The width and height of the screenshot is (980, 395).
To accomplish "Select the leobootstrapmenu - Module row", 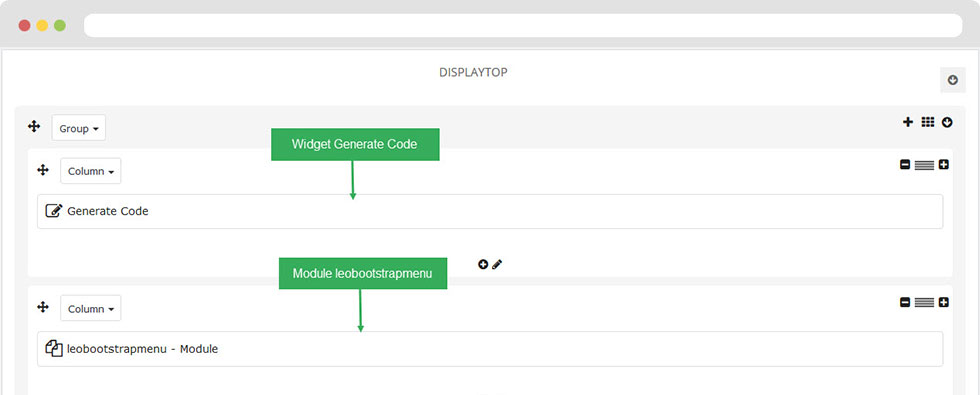I will (x=490, y=349).
